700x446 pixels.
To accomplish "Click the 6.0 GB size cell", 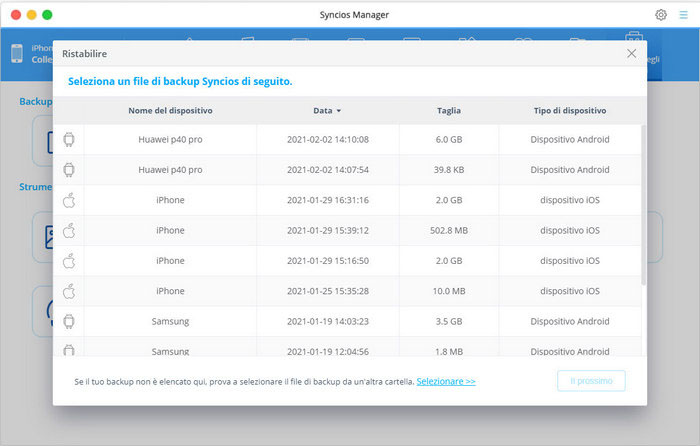I will (449, 139).
